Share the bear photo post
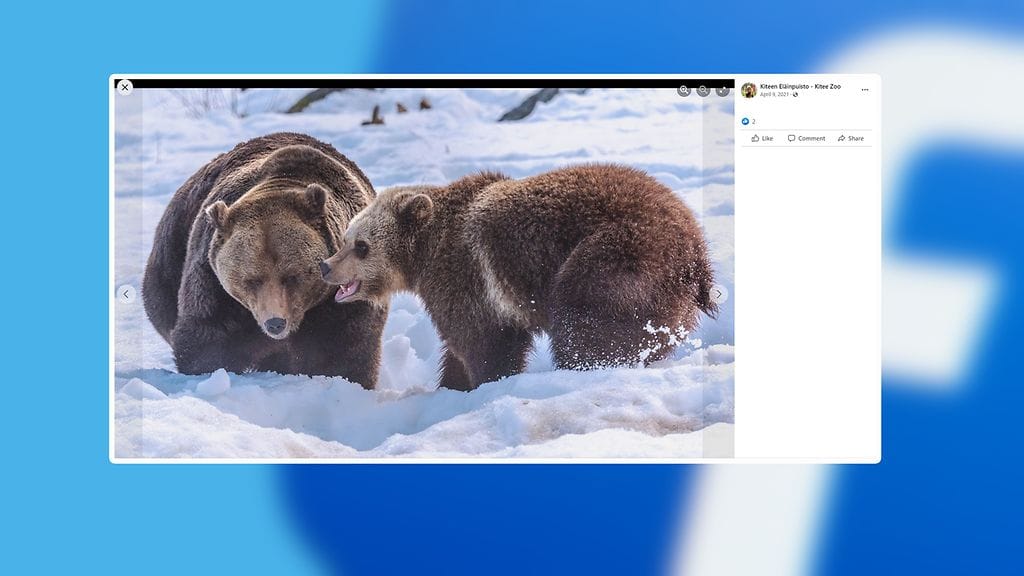This screenshot has width=1024, height=576. coord(850,138)
